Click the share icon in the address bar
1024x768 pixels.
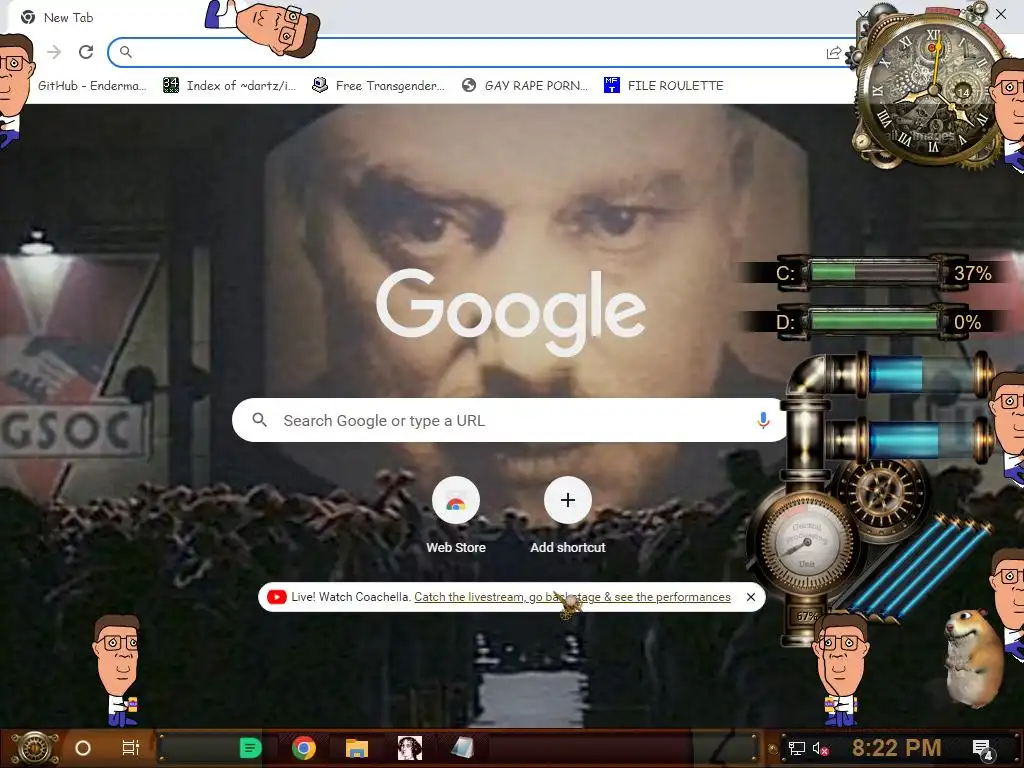[x=833, y=53]
